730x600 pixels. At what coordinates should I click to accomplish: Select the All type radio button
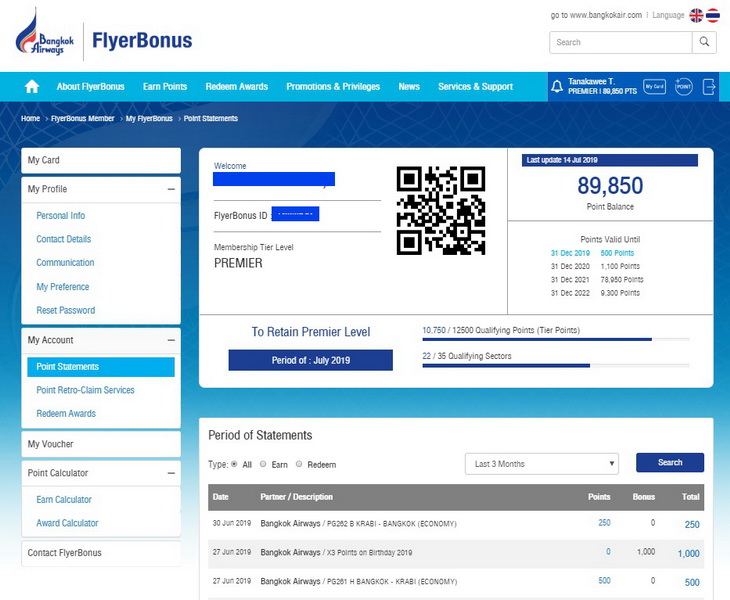[235, 465]
